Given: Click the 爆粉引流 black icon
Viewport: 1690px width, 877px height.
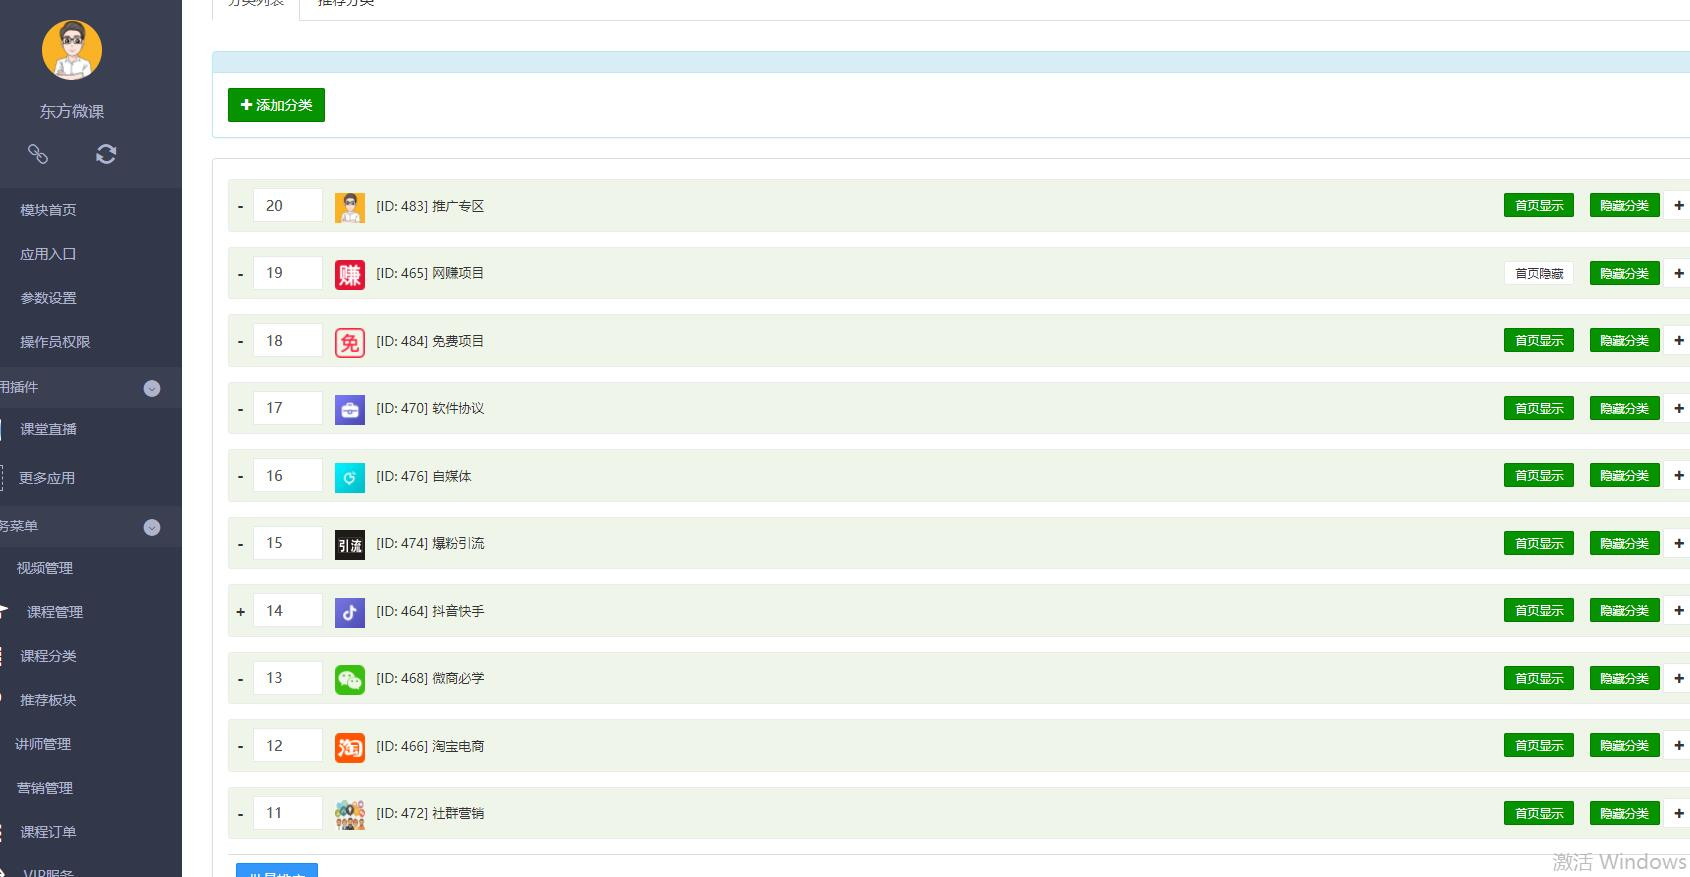Looking at the screenshot, I should tap(349, 544).
